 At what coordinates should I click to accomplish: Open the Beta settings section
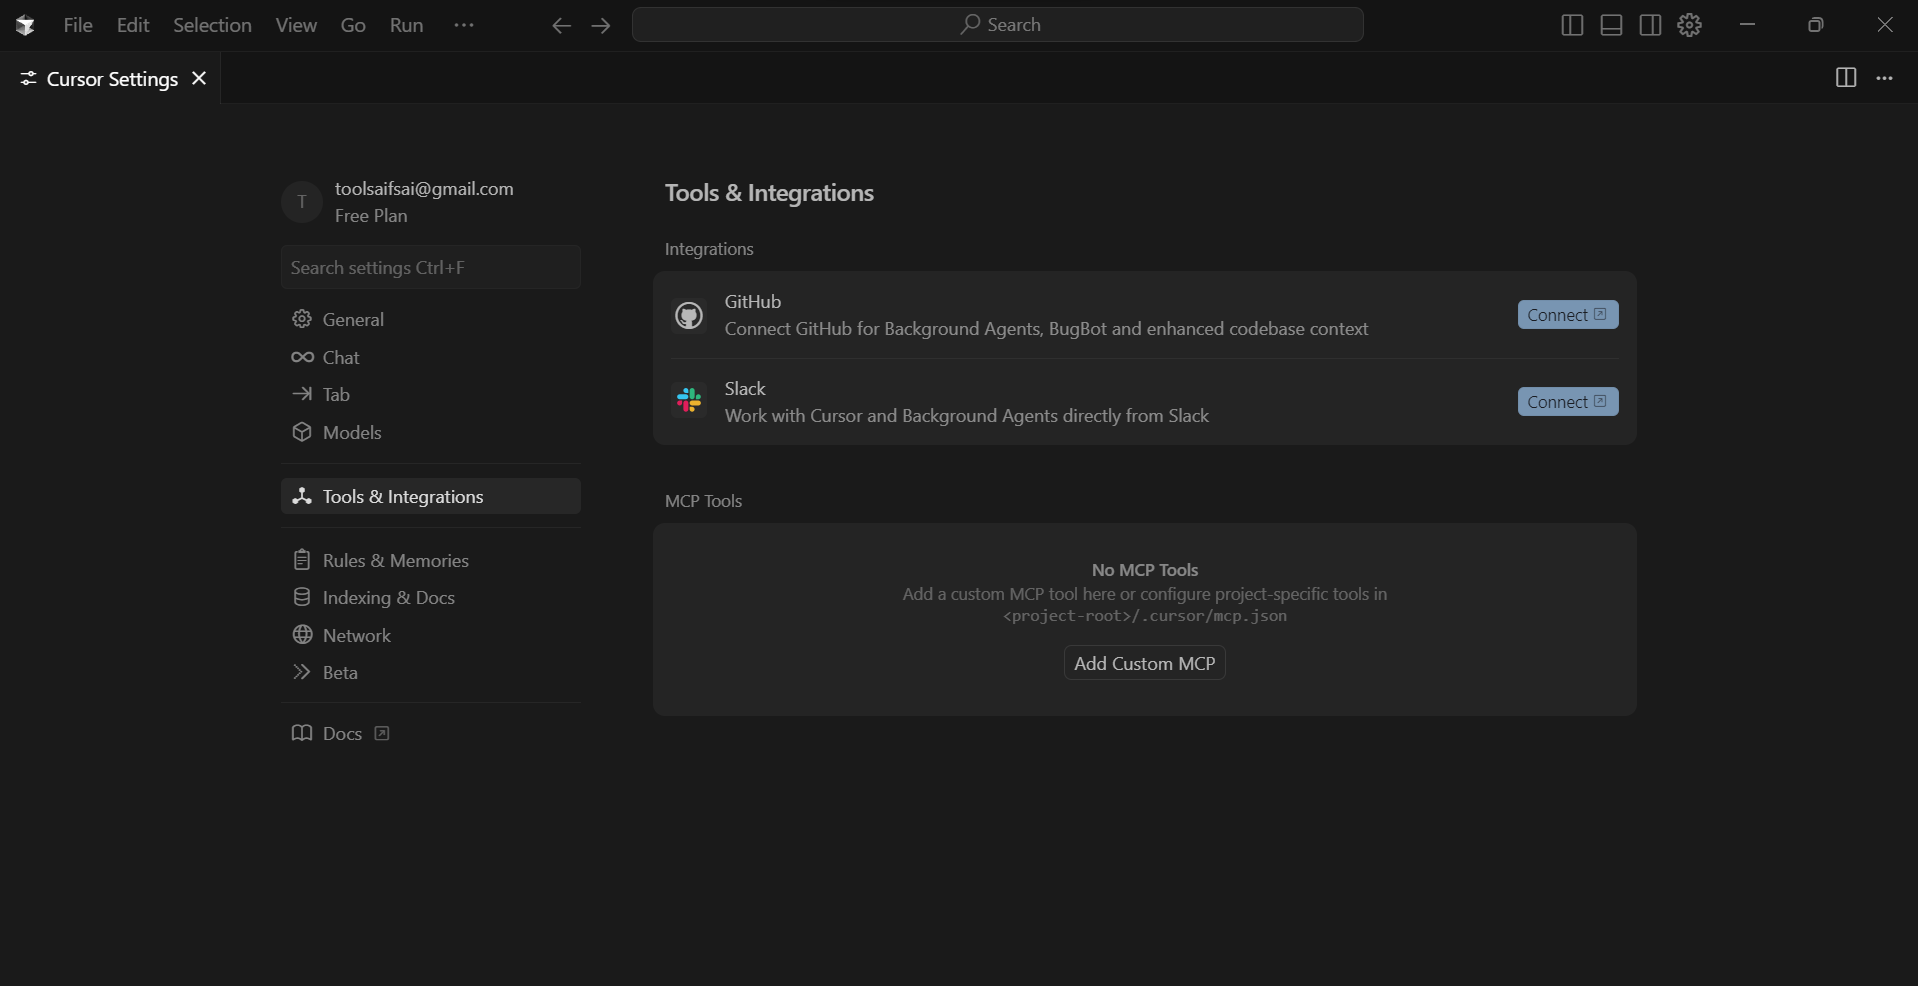431,672
